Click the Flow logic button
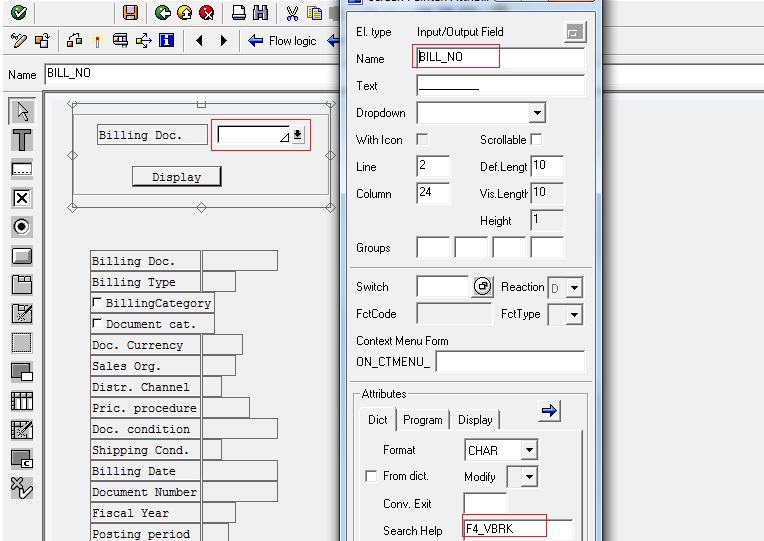 (283, 41)
